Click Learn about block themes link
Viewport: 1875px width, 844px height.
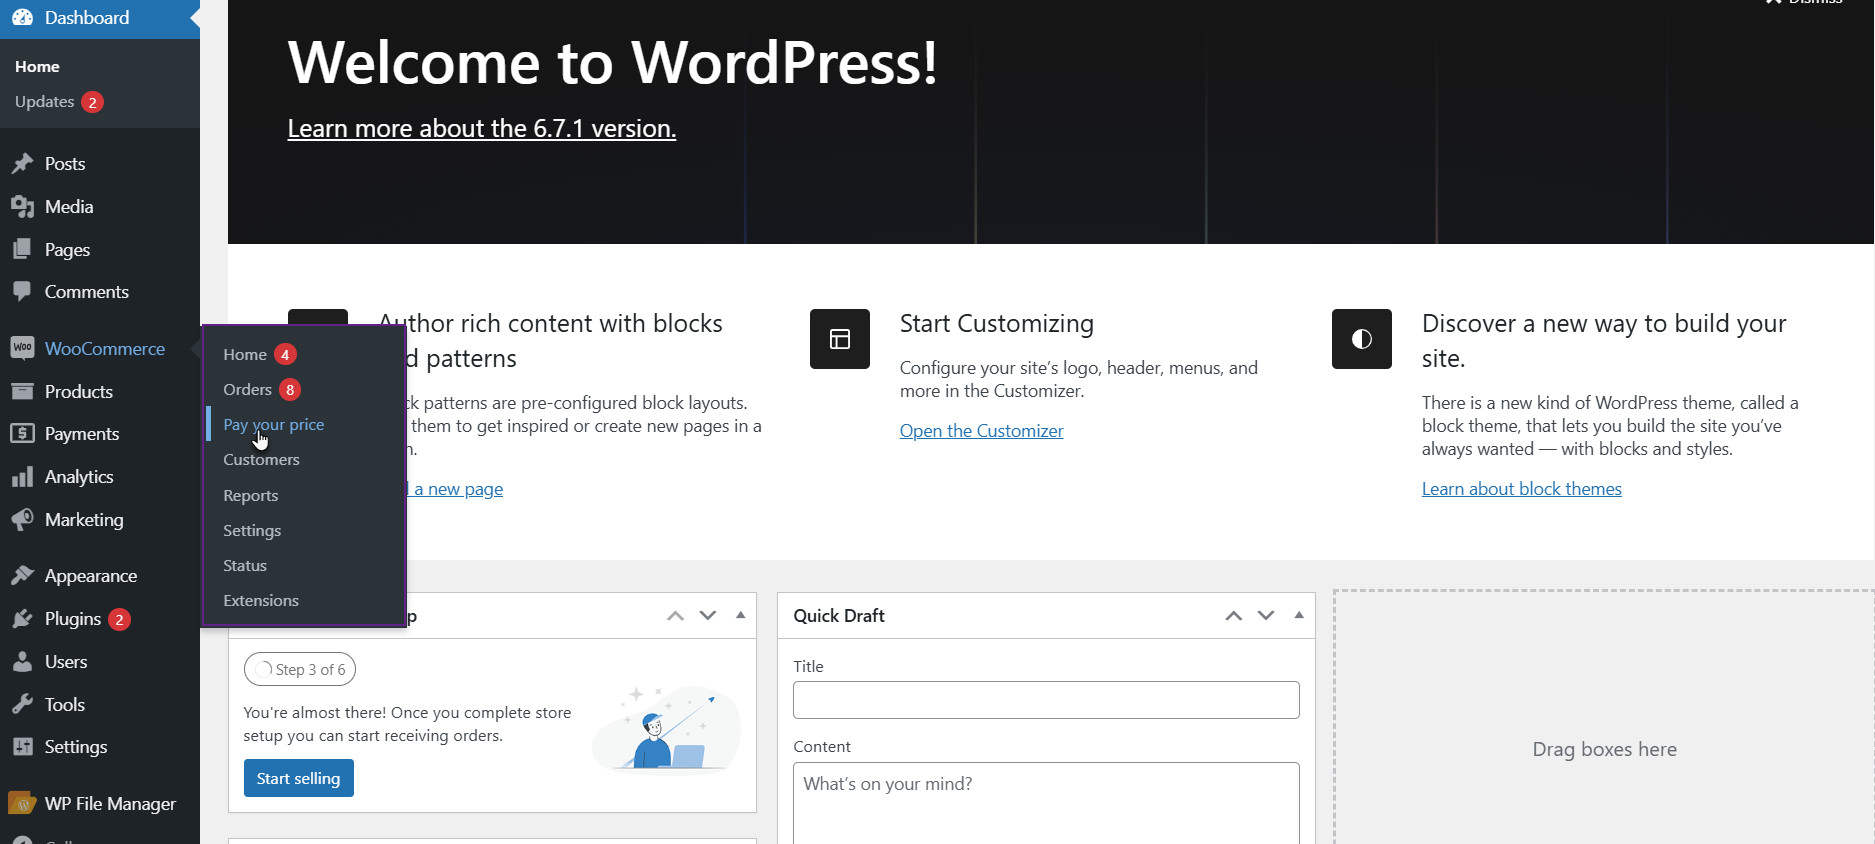point(1522,489)
